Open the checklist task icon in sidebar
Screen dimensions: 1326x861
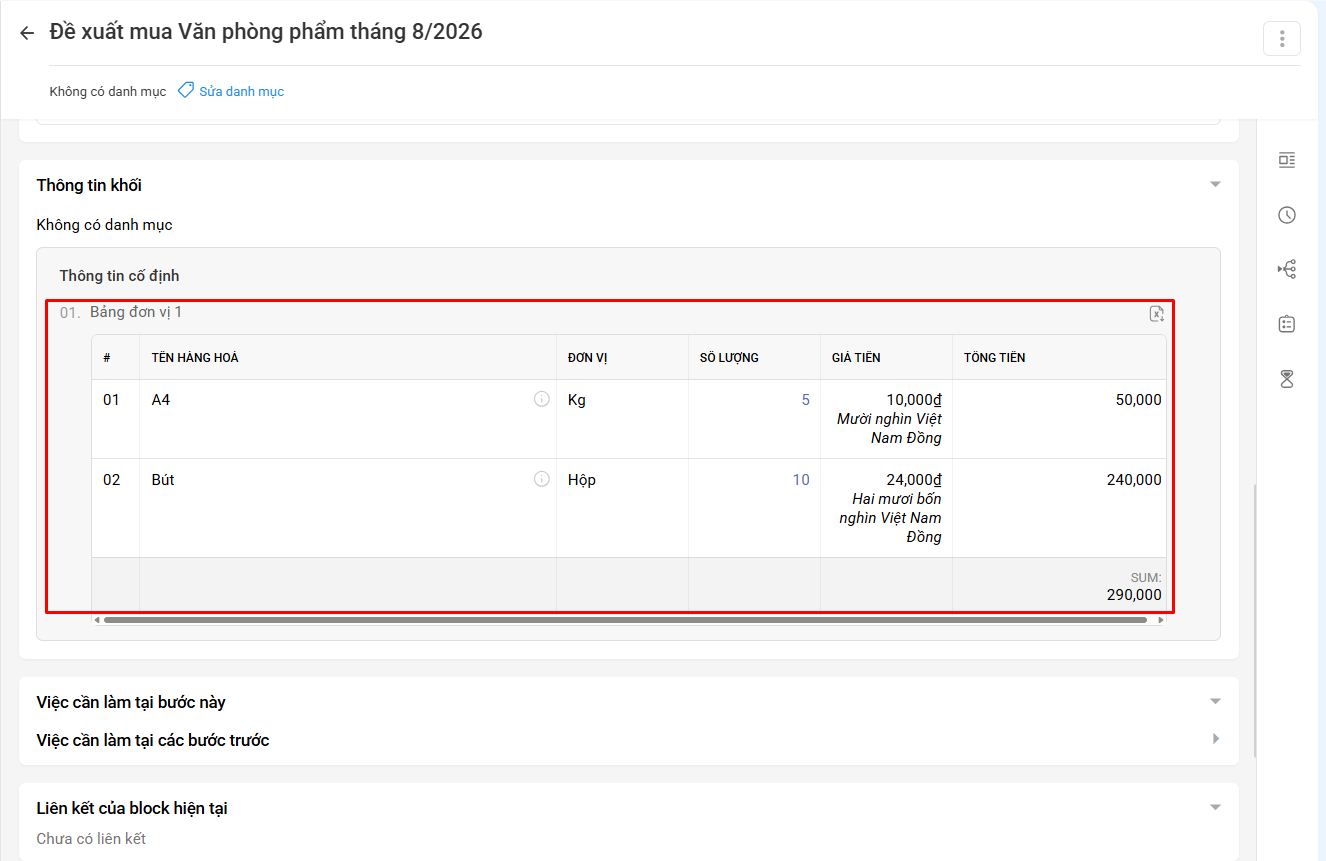[x=1287, y=324]
